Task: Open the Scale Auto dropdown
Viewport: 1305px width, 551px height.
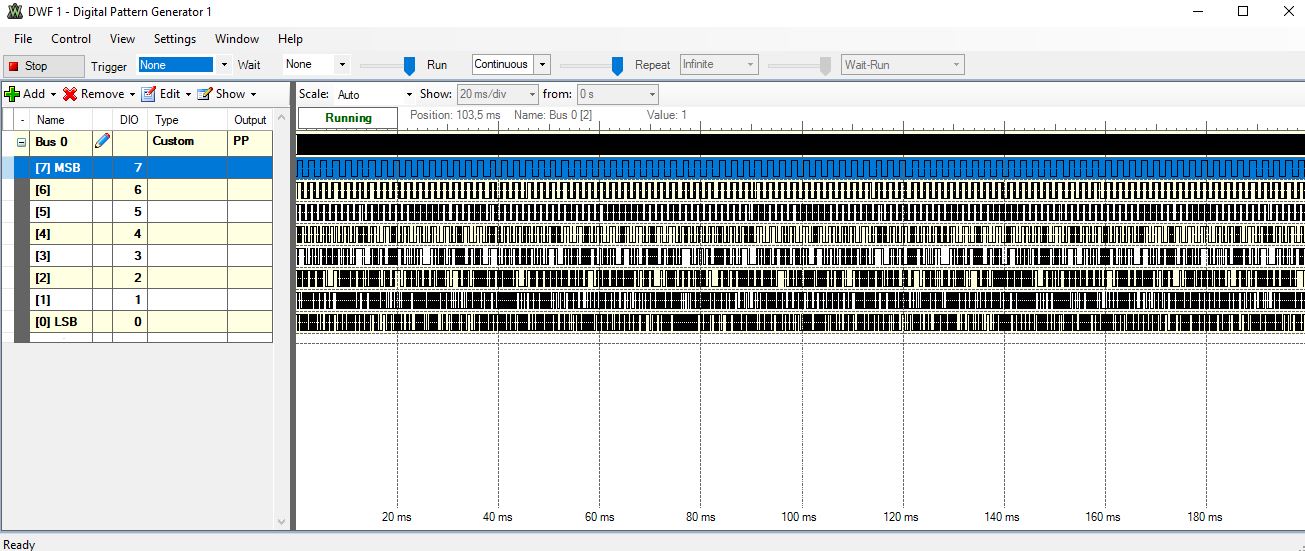Action: coord(408,95)
